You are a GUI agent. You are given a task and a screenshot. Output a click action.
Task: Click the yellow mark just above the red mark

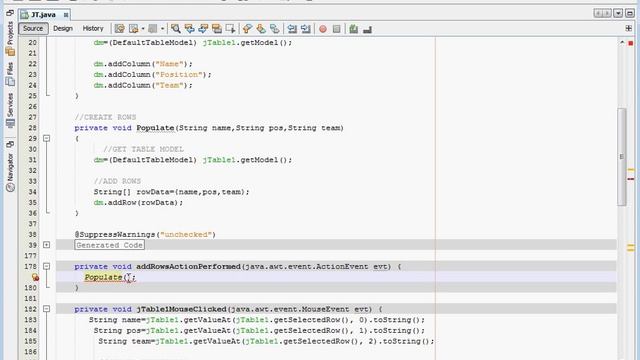tap(631, 170)
